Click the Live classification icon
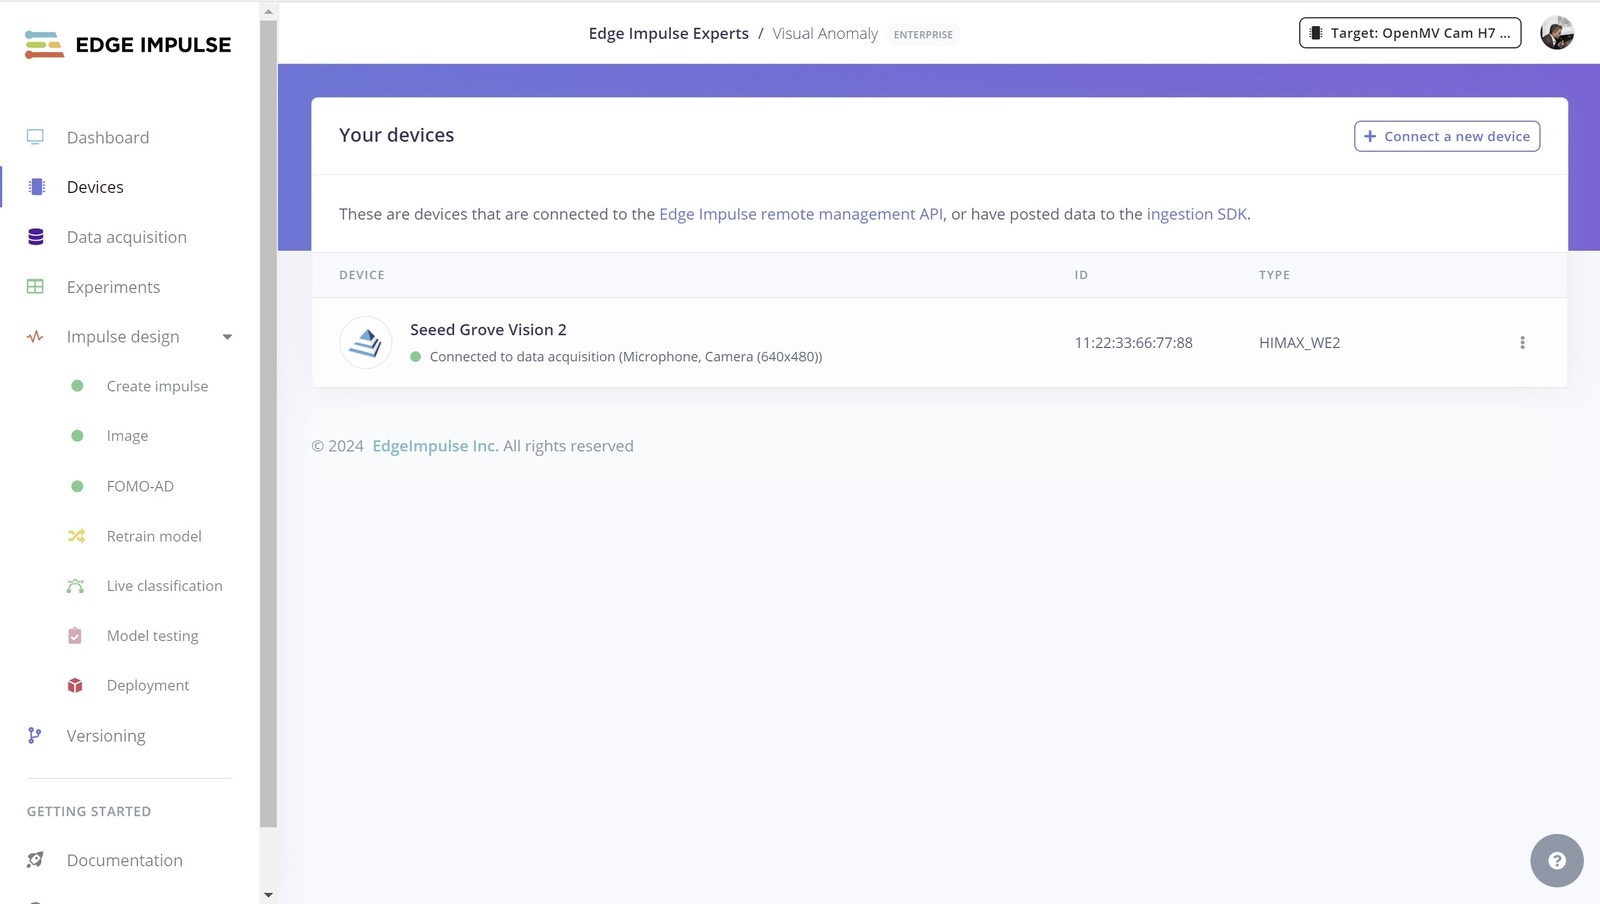Screen dimensions: 1600x904 (75, 586)
